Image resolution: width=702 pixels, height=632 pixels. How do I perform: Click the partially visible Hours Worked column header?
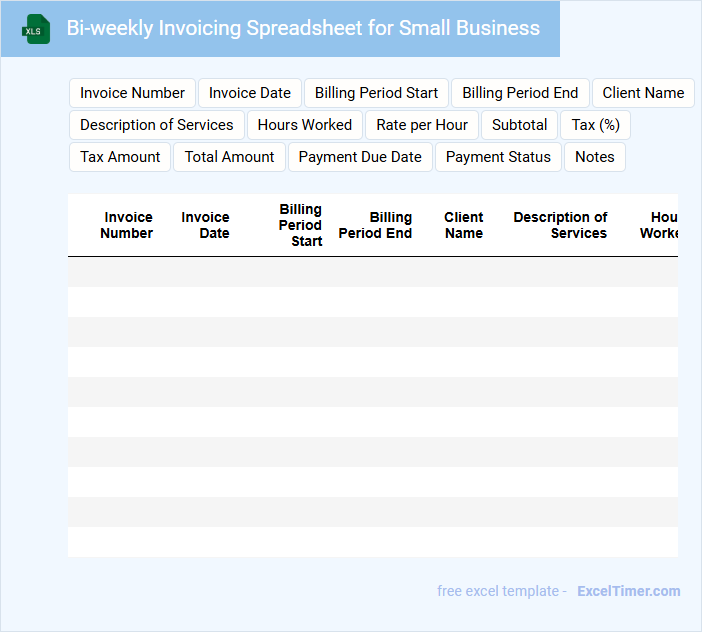point(659,225)
